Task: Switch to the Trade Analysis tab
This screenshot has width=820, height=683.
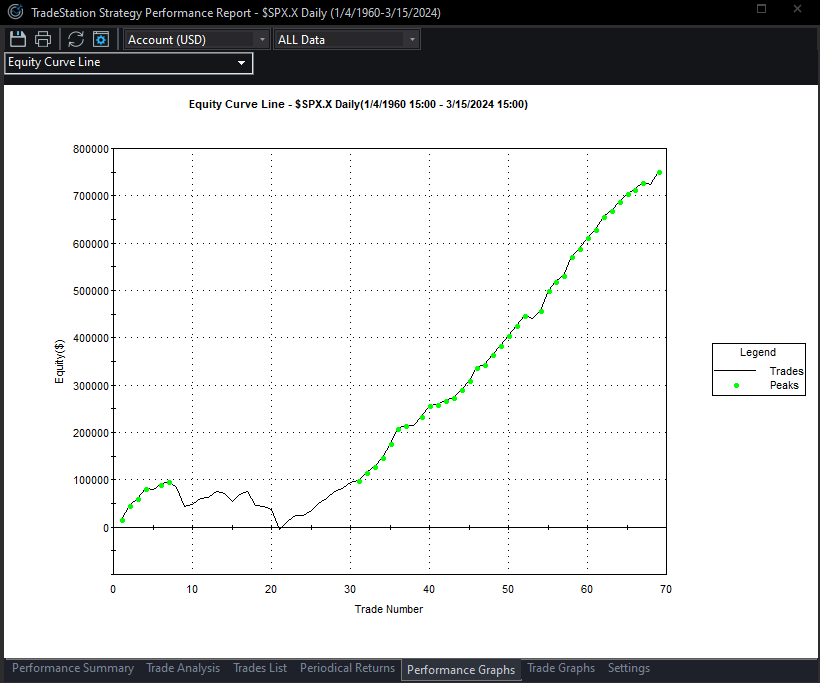Action: [x=183, y=668]
